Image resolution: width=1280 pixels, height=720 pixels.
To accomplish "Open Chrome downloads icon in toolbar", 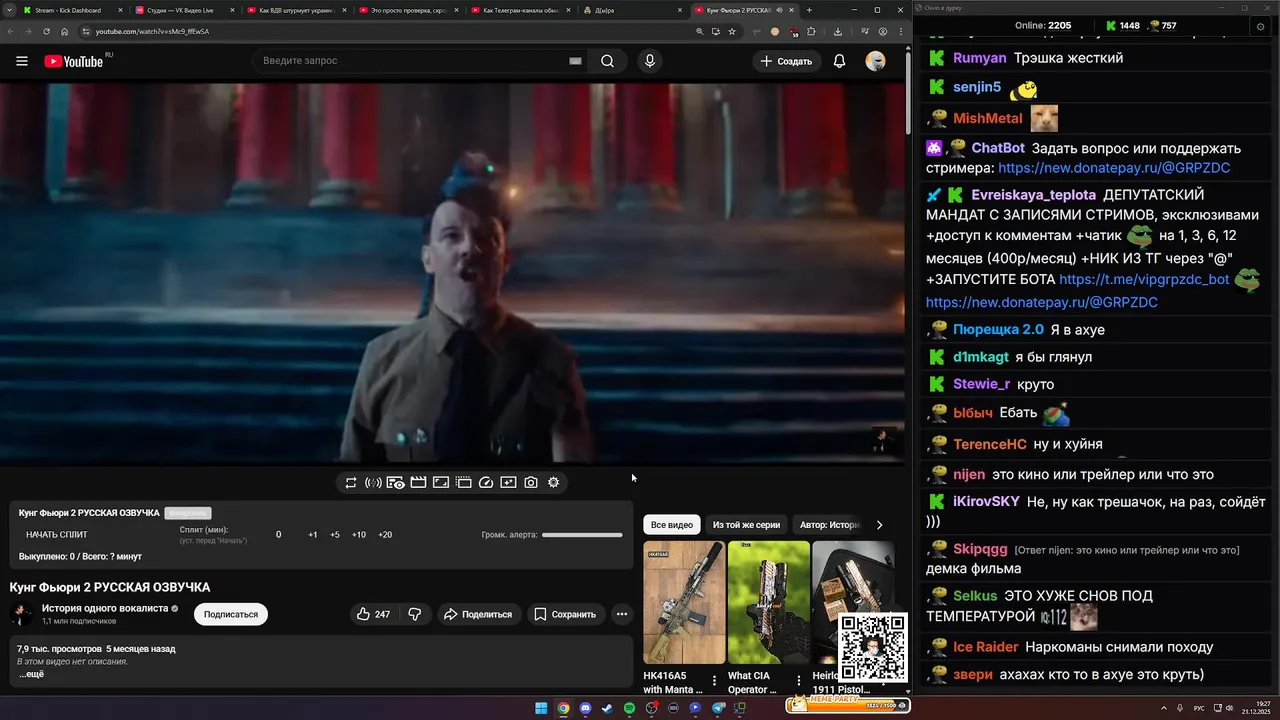I will click(838, 31).
